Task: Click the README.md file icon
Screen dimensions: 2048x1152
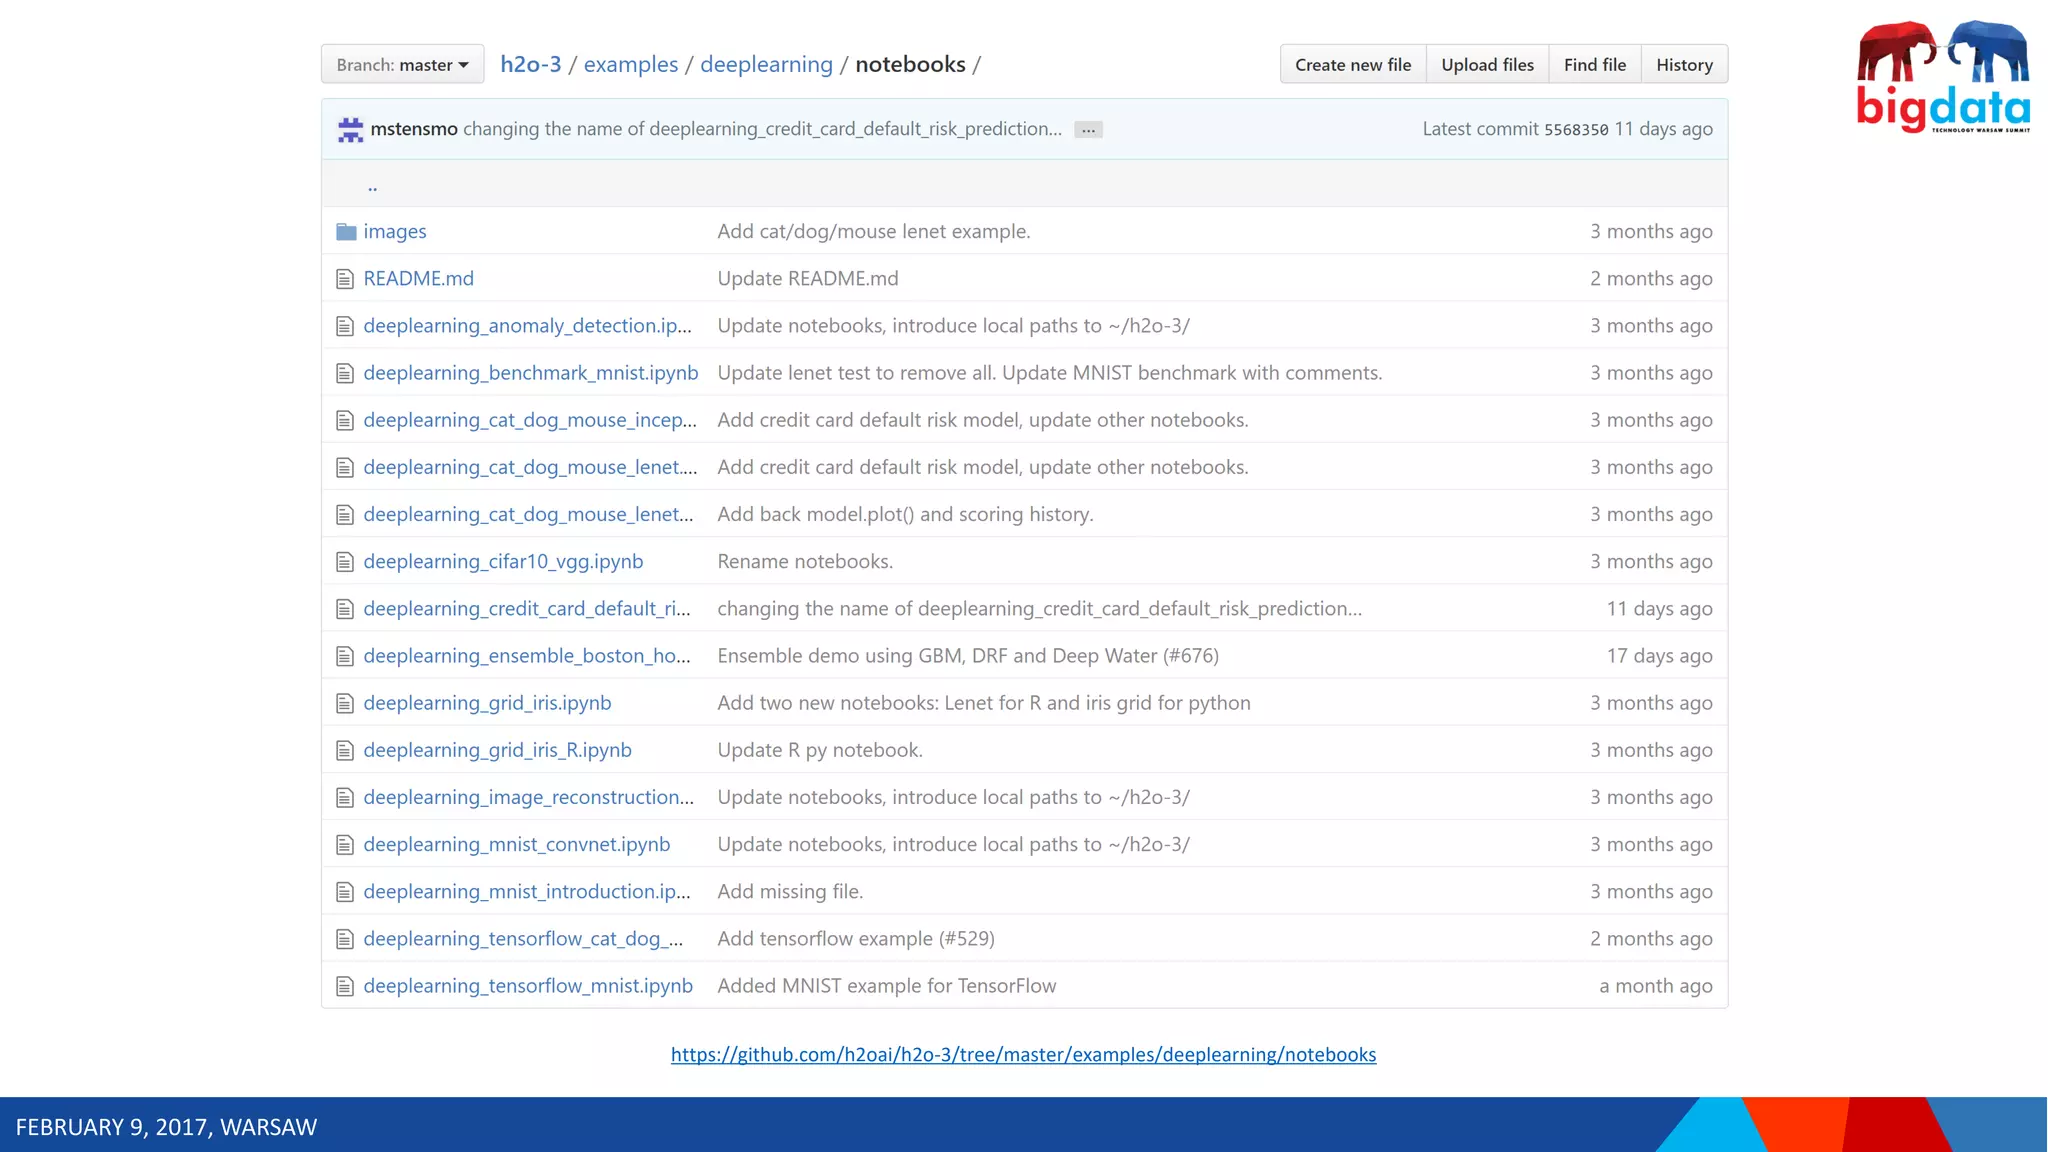Action: 345,279
